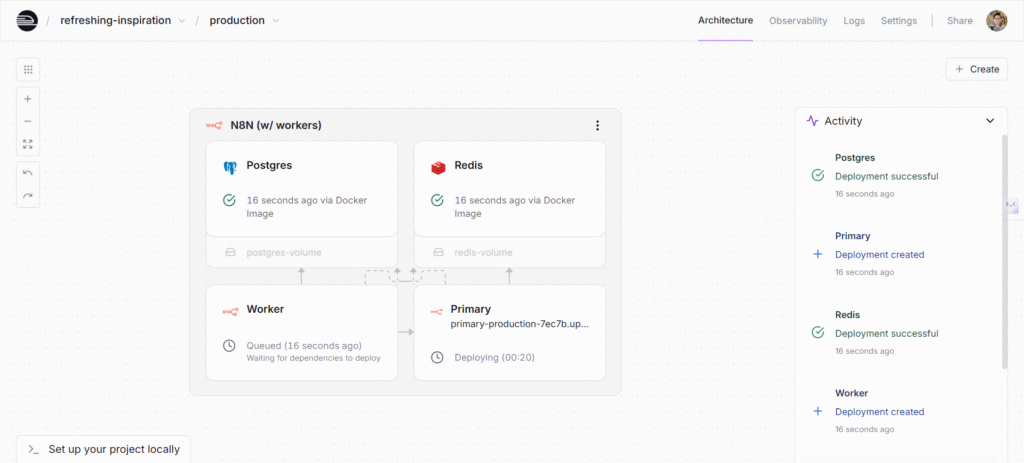The height and width of the screenshot is (463, 1024).
Task: Zoom out on the canvas
Action: point(27,121)
